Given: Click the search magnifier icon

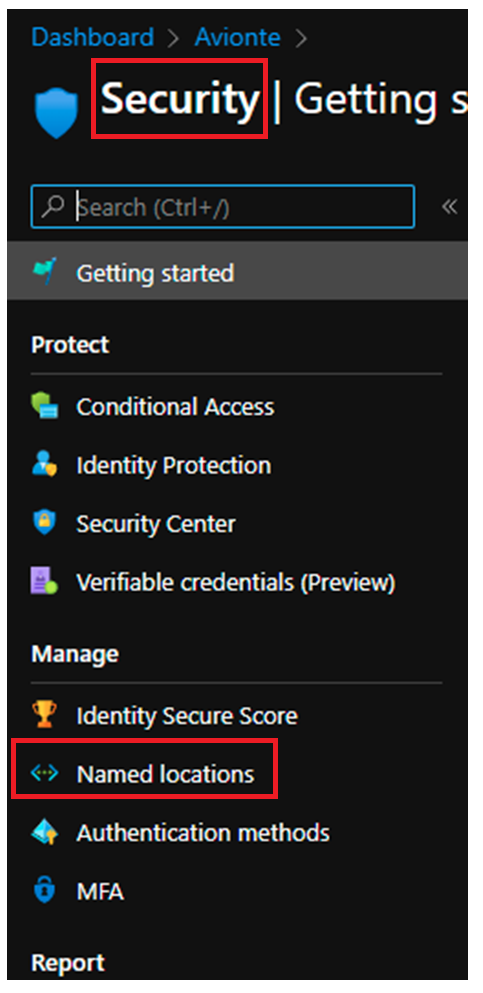Looking at the screenshot, I should pyautogui.click(x=54, y=206).
